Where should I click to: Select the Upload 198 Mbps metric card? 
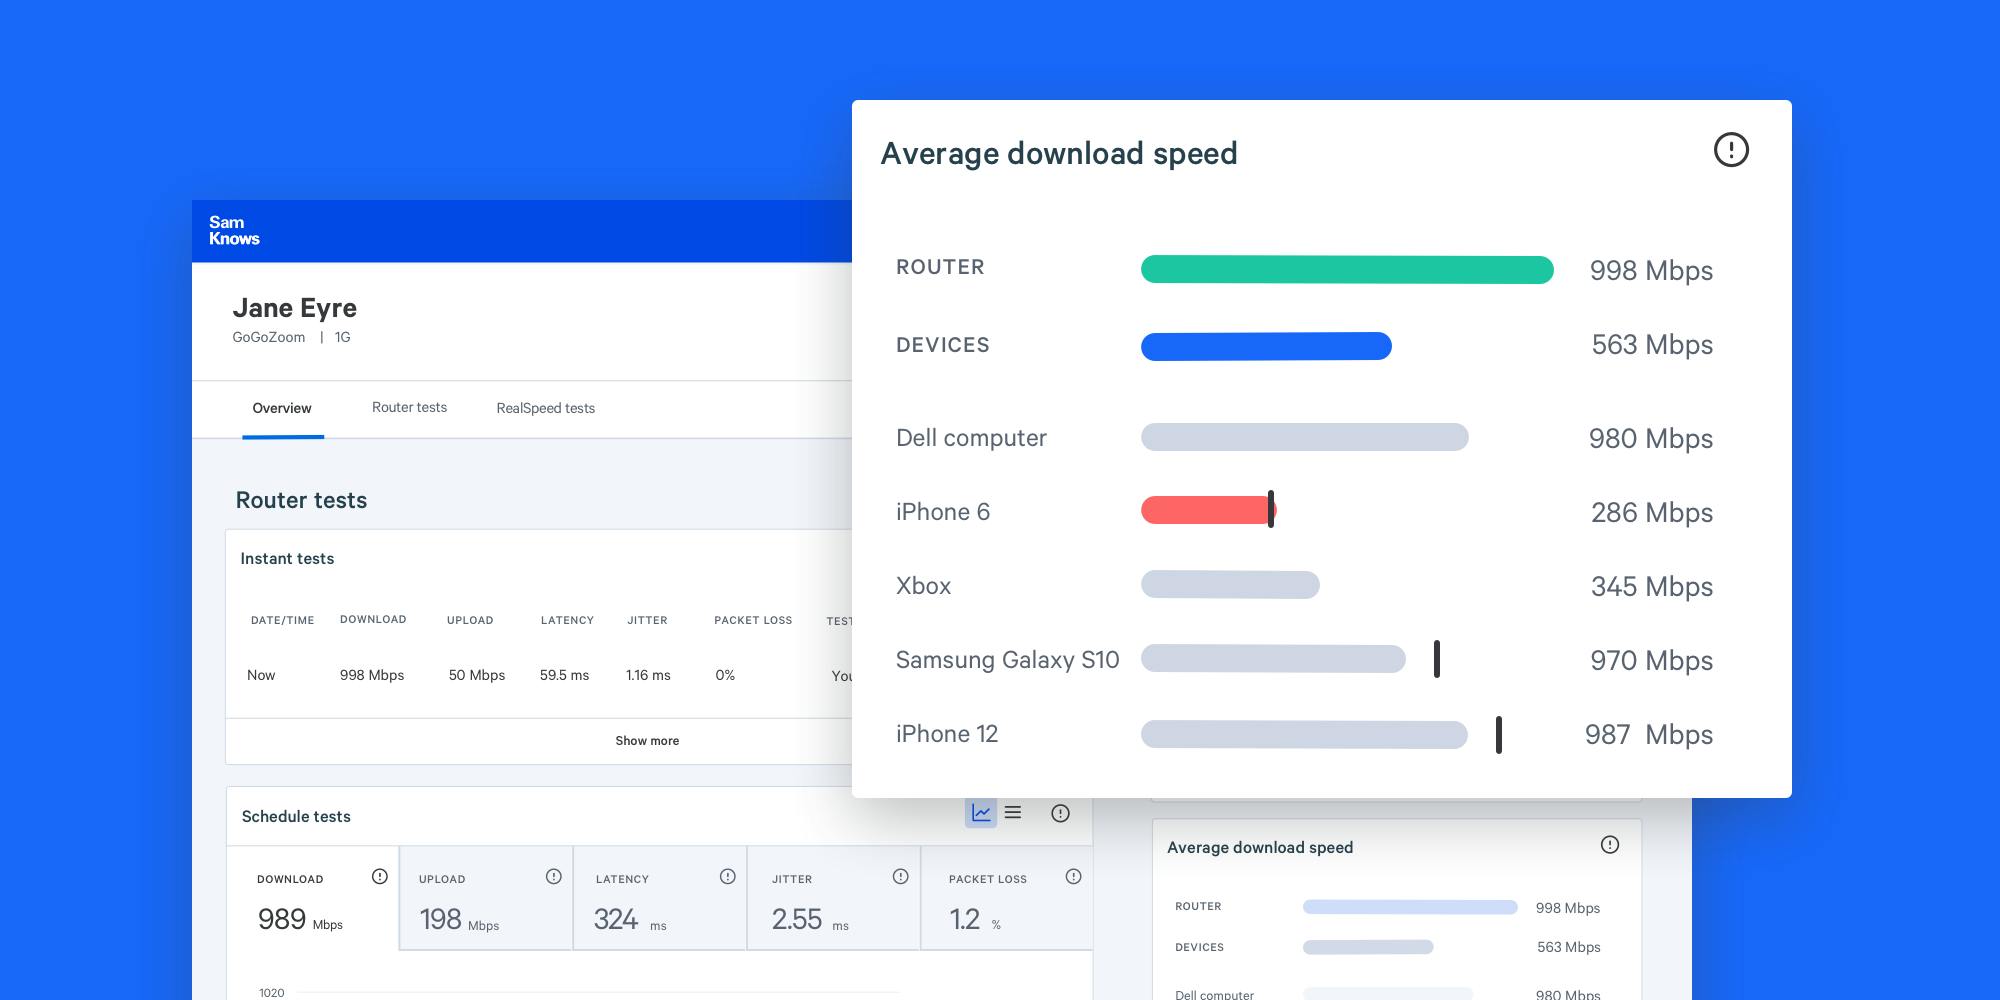click(486, 898)
